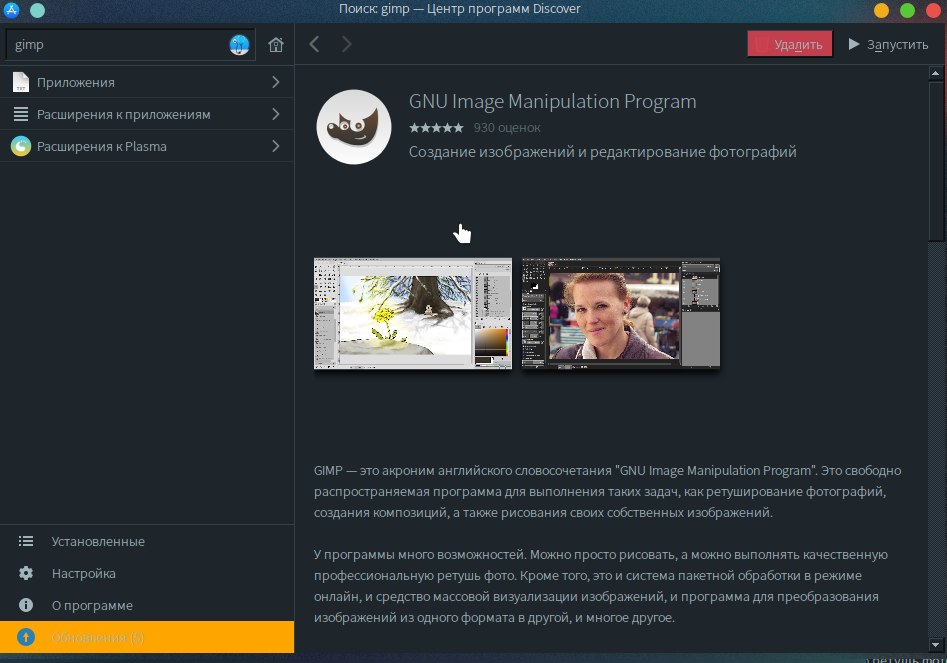Close window with the red button
This screenshot has width=947, height=663.
coord(933,10)
